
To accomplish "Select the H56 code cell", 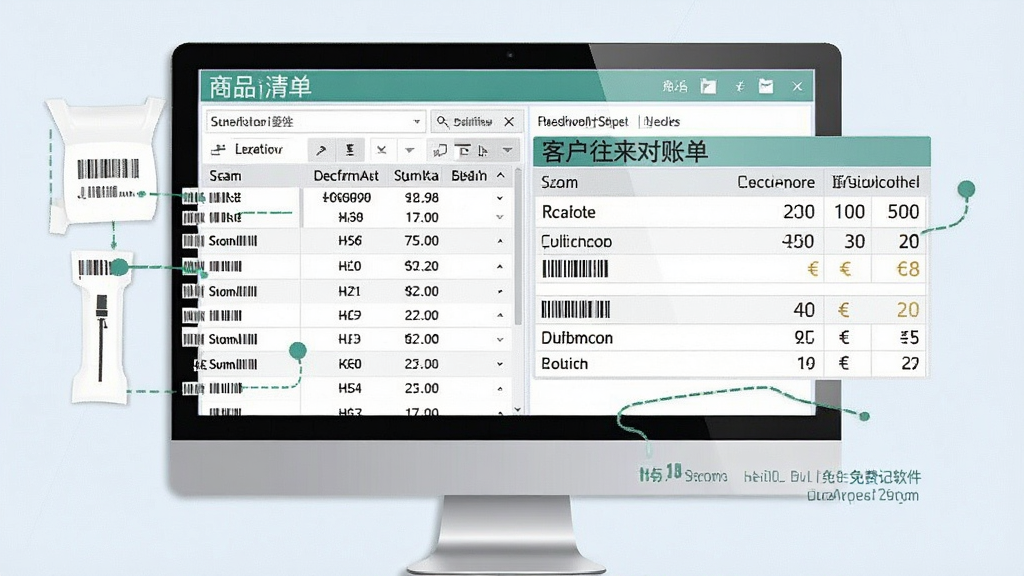I will [350, 241].
